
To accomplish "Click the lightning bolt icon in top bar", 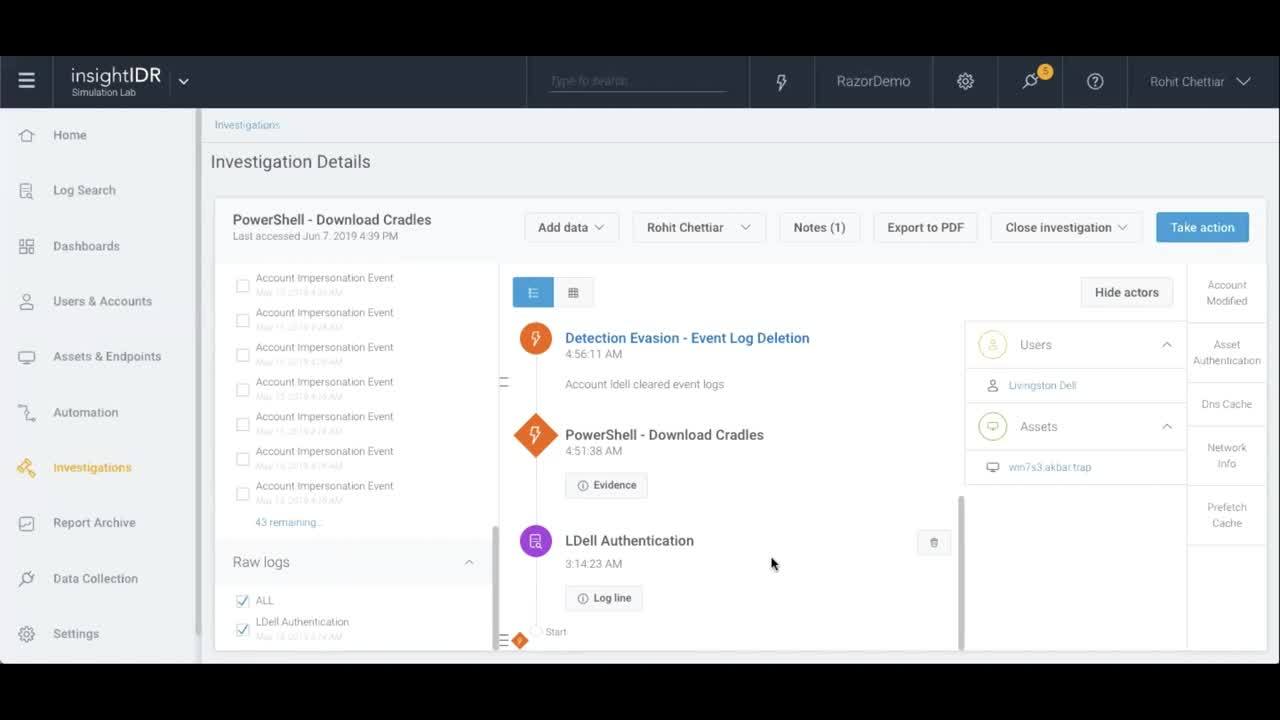I will click(x=781, y=82).
